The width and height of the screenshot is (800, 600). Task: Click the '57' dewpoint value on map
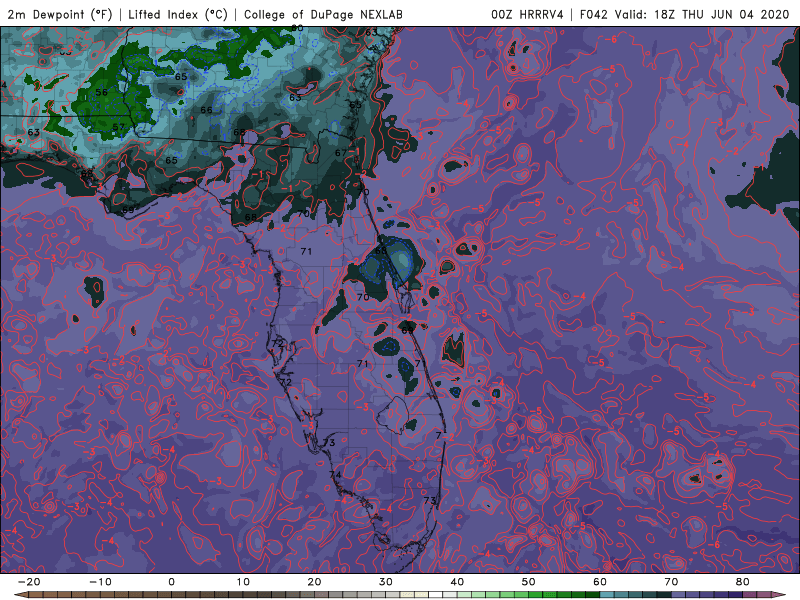click(118, 127)
